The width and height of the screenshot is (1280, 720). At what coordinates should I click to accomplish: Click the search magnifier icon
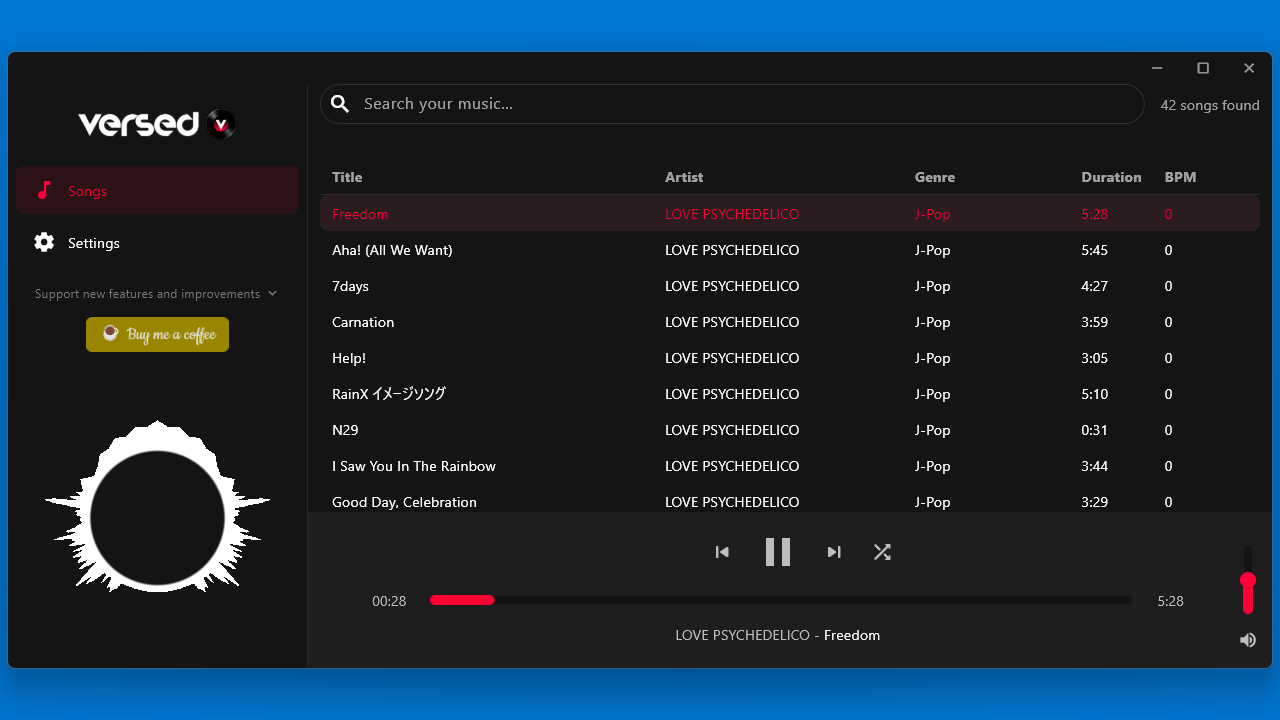pos(340,104)
